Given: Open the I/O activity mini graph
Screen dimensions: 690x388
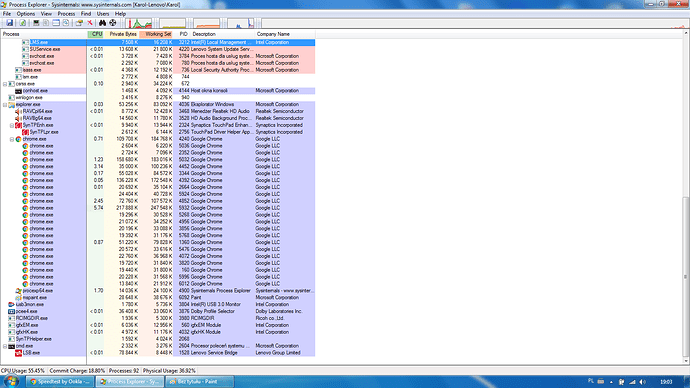Looking at the screenshot, I should point(241,23).
